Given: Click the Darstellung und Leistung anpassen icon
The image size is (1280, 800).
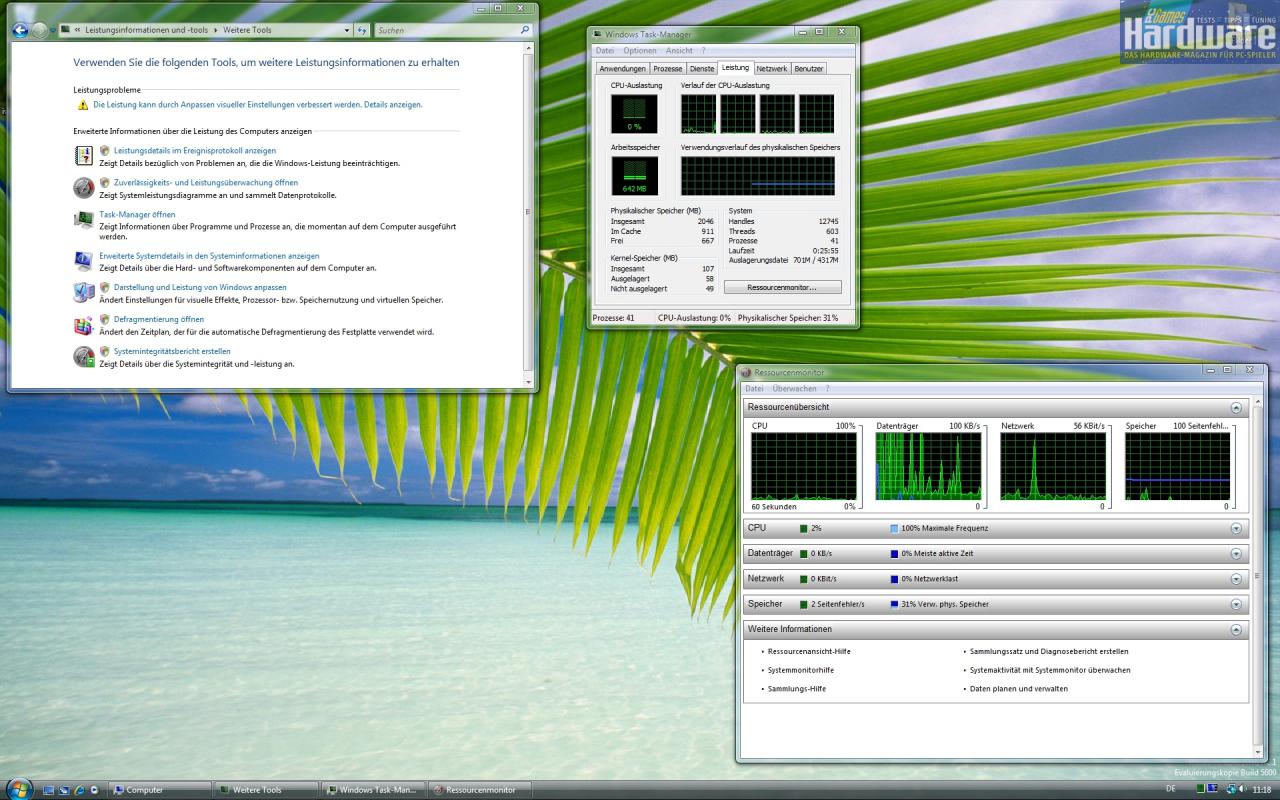Looking at the screenshot, I should tap(84, 293).
